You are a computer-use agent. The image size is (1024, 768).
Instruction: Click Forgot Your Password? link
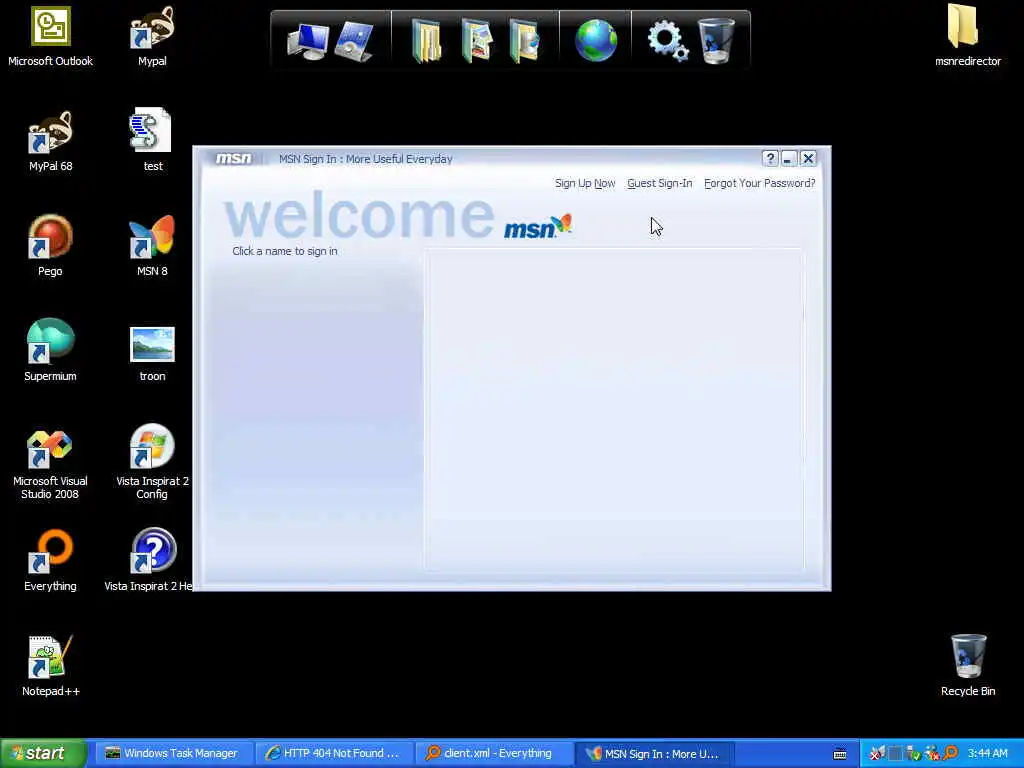click(x=760, y=184)
